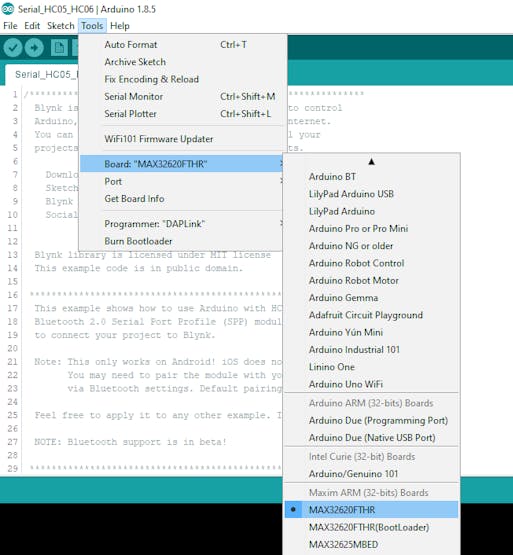Select the MAX32620FTHR board radio option
Viewport: 513px width, 555px height.
click(371, 510)
